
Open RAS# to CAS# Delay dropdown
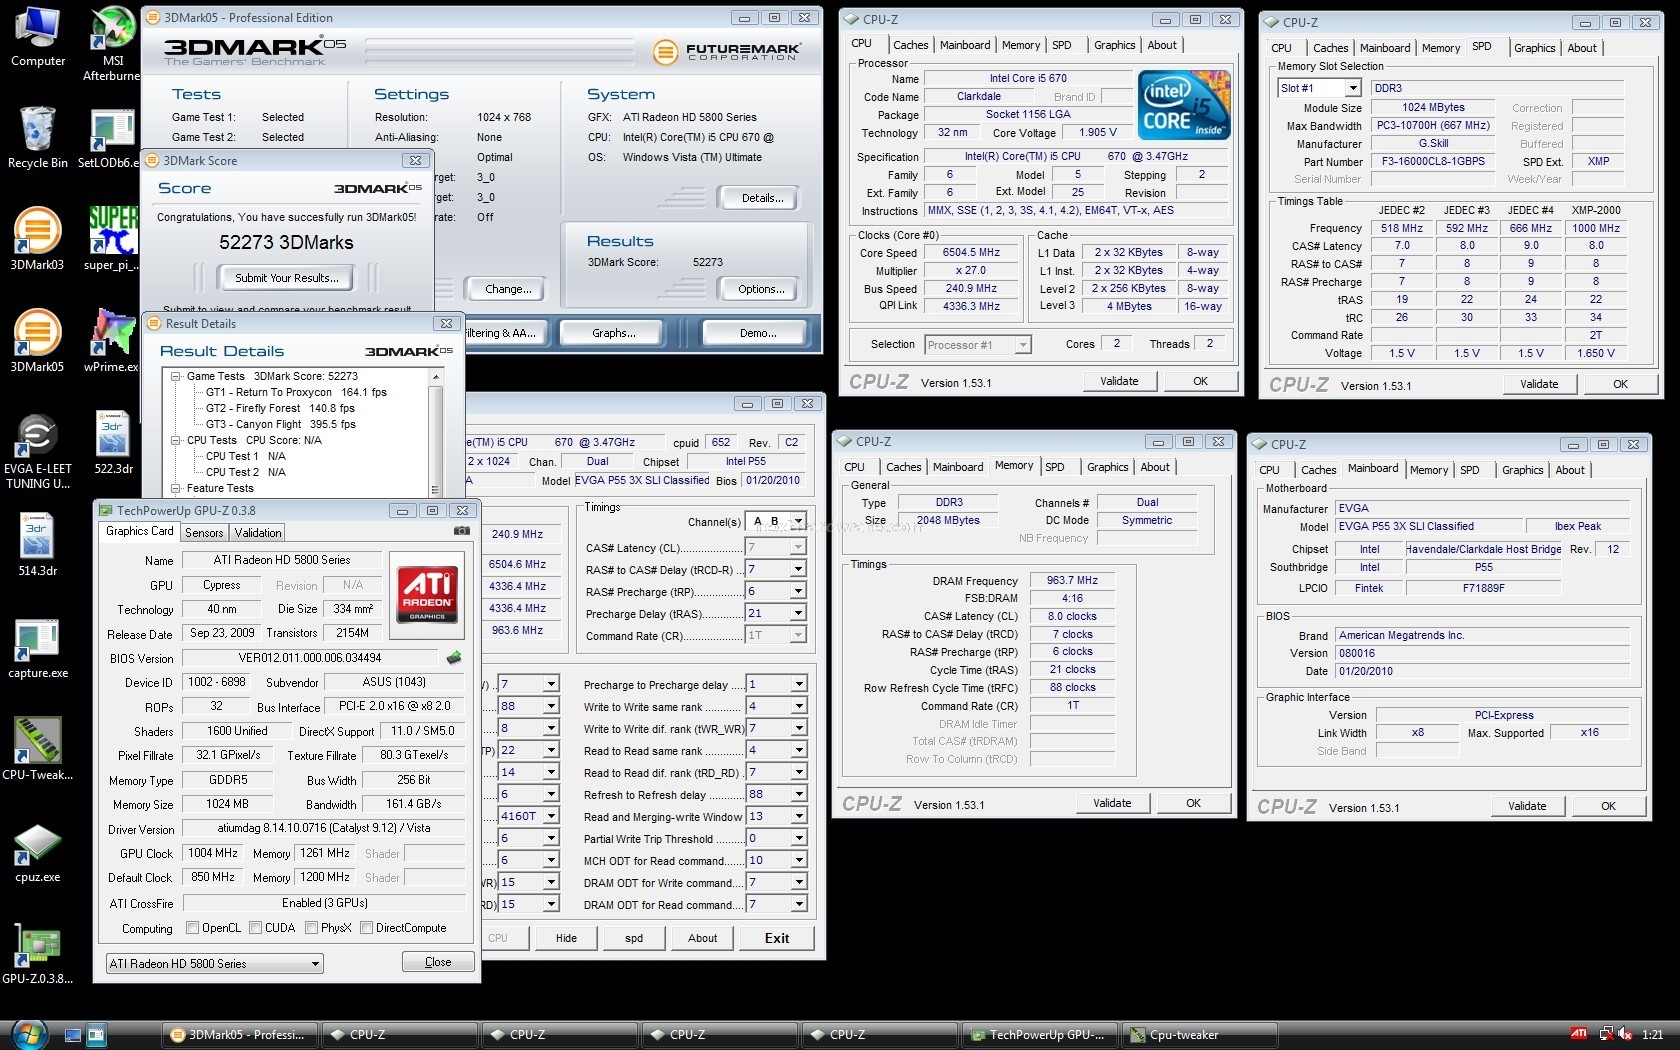click(x=776, y=570)
